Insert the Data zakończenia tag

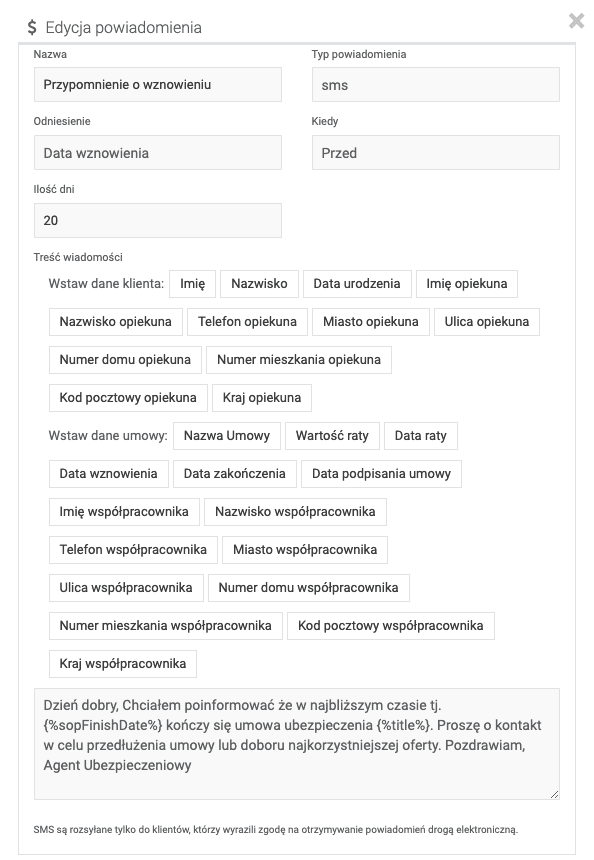[x=235, y=473]
